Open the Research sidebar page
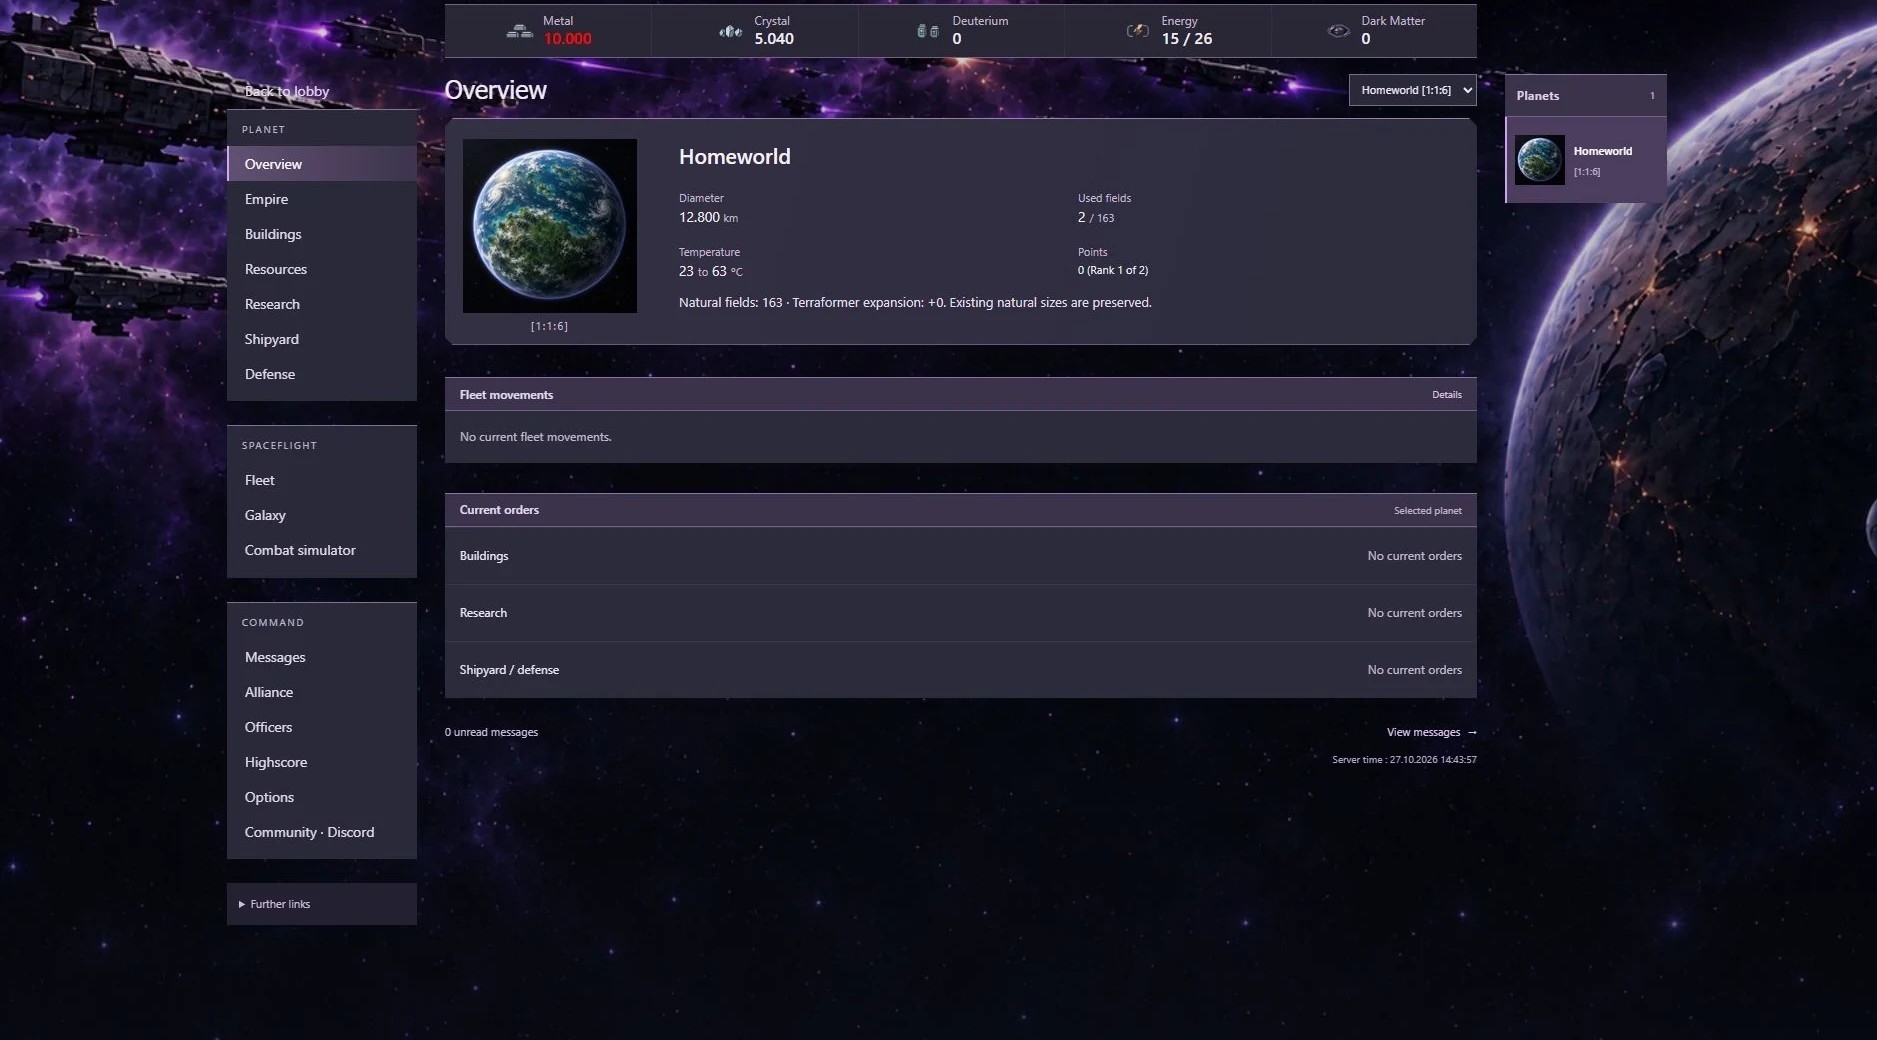Screen dimensions: 1877x1040 coord(322,304)
